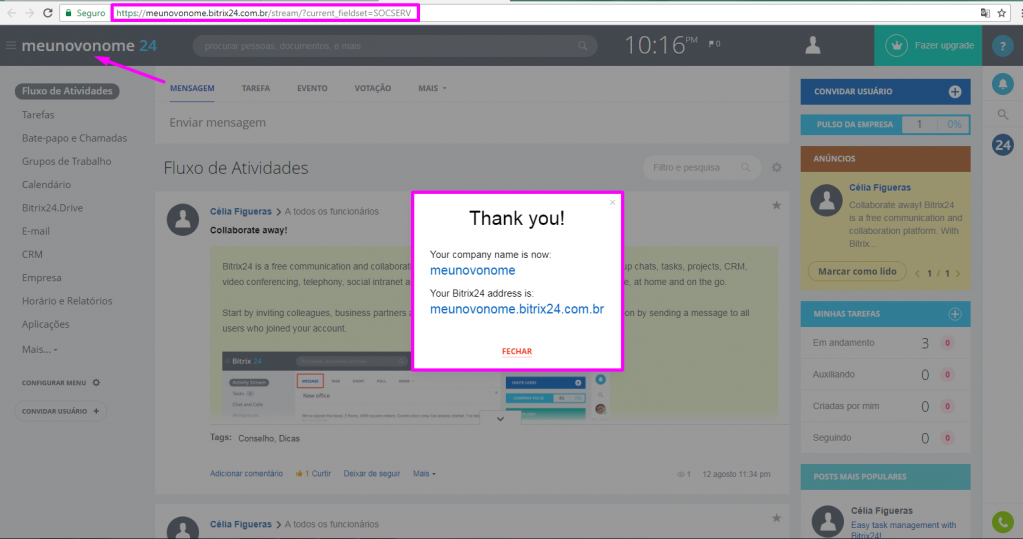Select the TAREFA tab
This screenshot has height=539, width=1023.
tap(256, 88)
